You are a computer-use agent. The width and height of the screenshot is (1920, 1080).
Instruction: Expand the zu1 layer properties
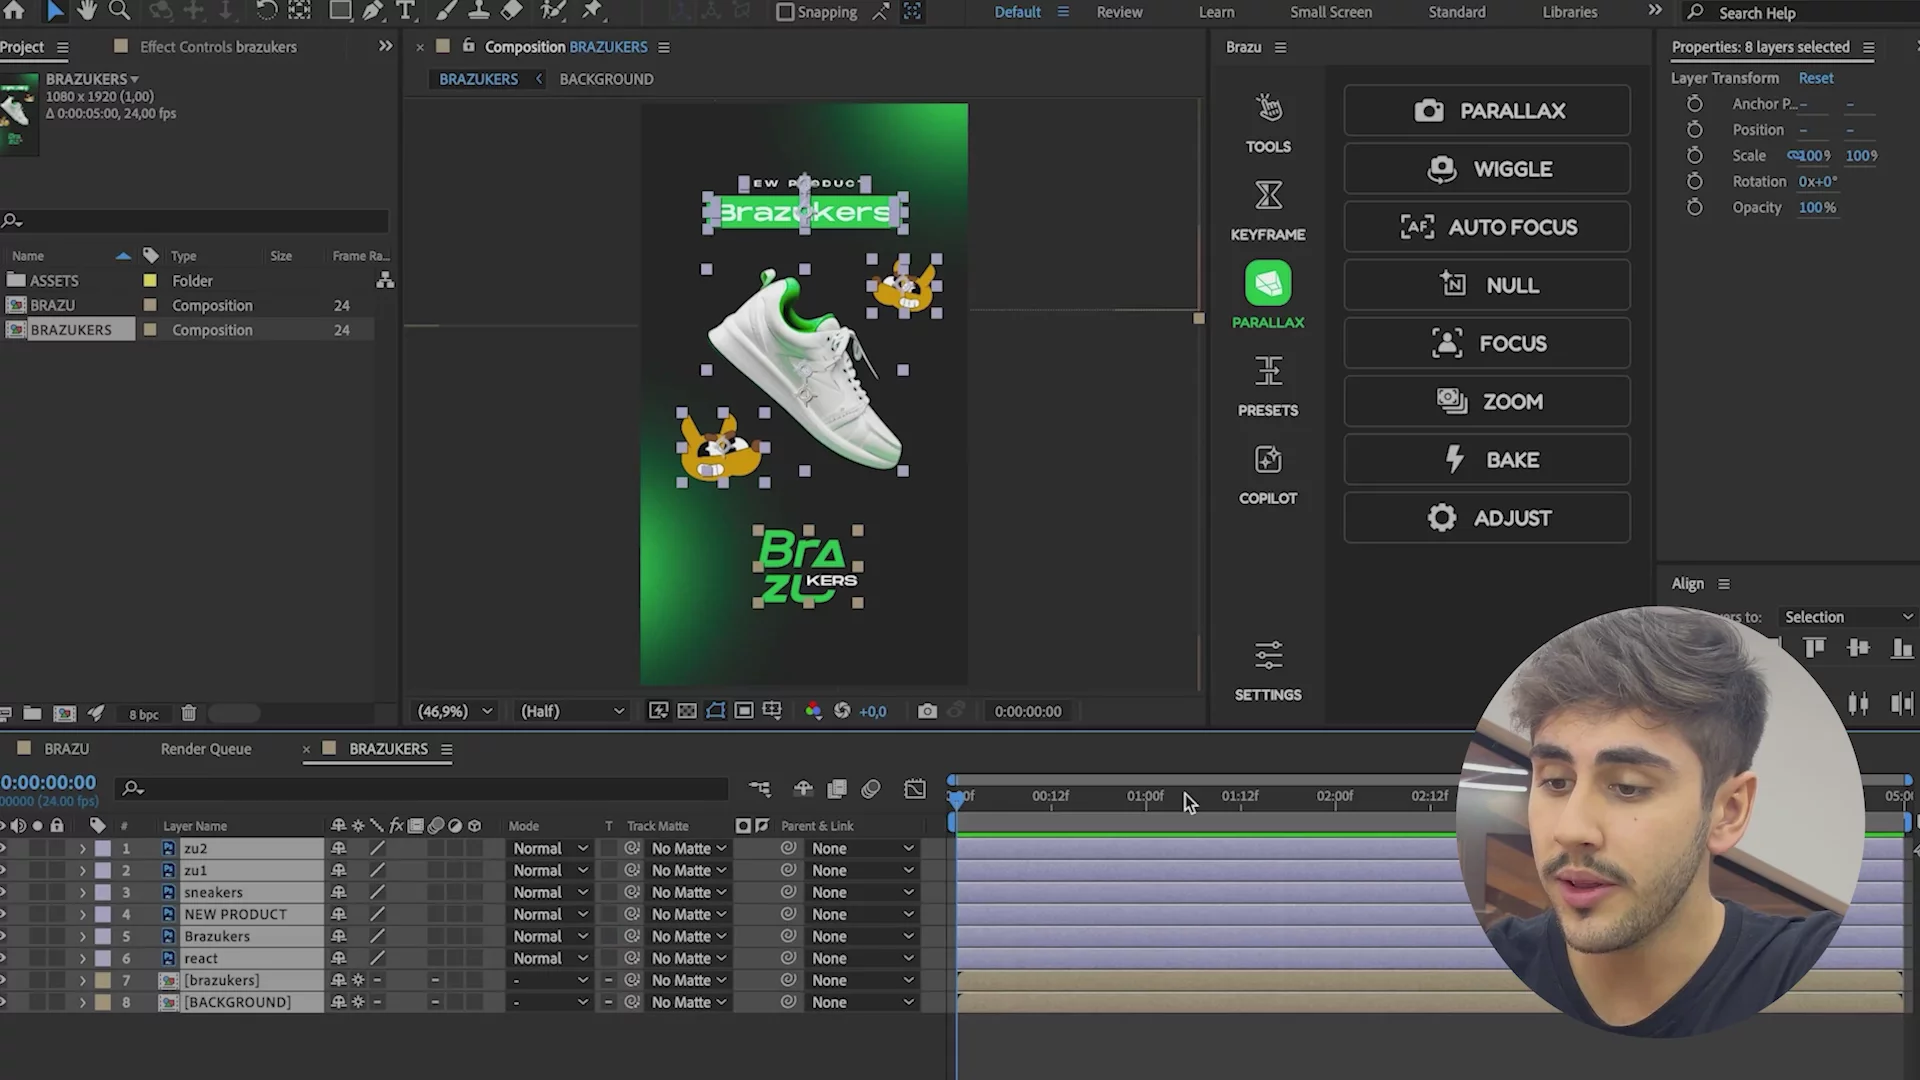click(83, 870)
